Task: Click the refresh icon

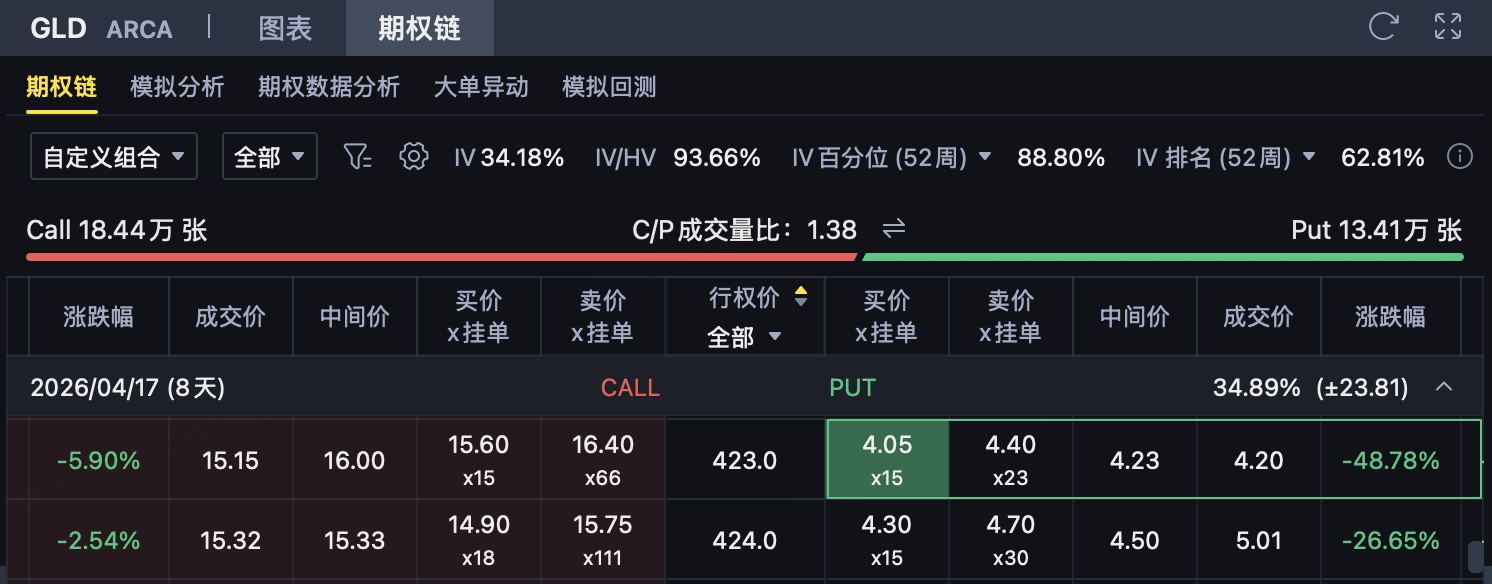Action: pyautogui.click(x=1383, y=27)
